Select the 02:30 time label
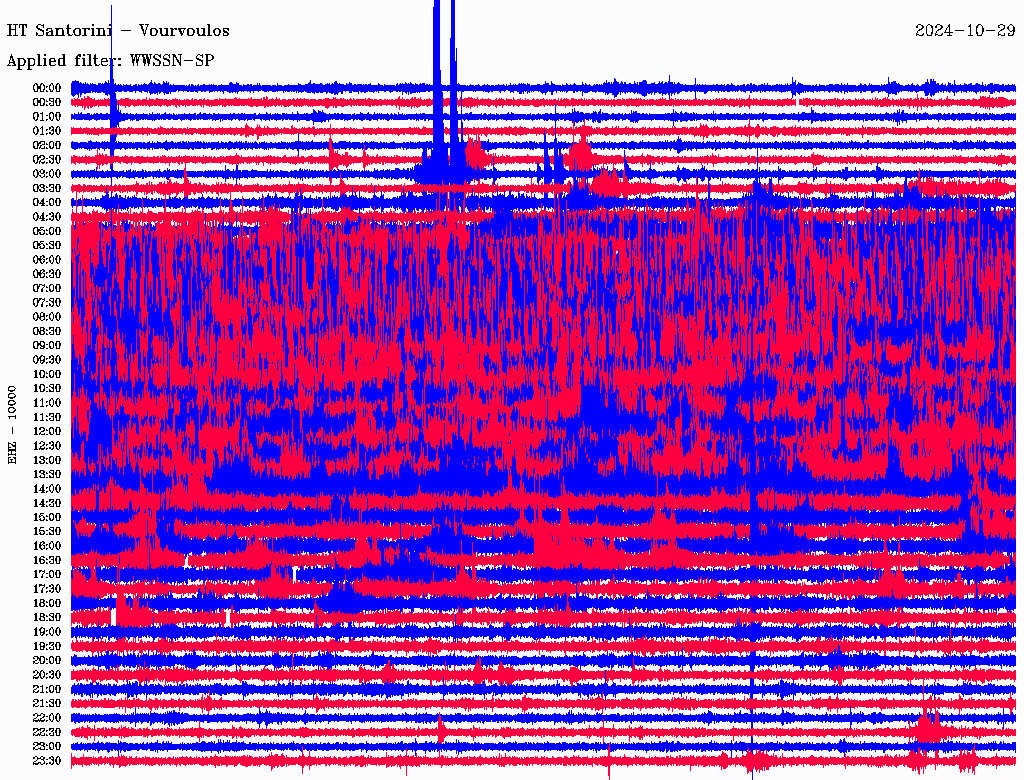Viewport: 1024px width, 780px height. click(x=46, y=159)
